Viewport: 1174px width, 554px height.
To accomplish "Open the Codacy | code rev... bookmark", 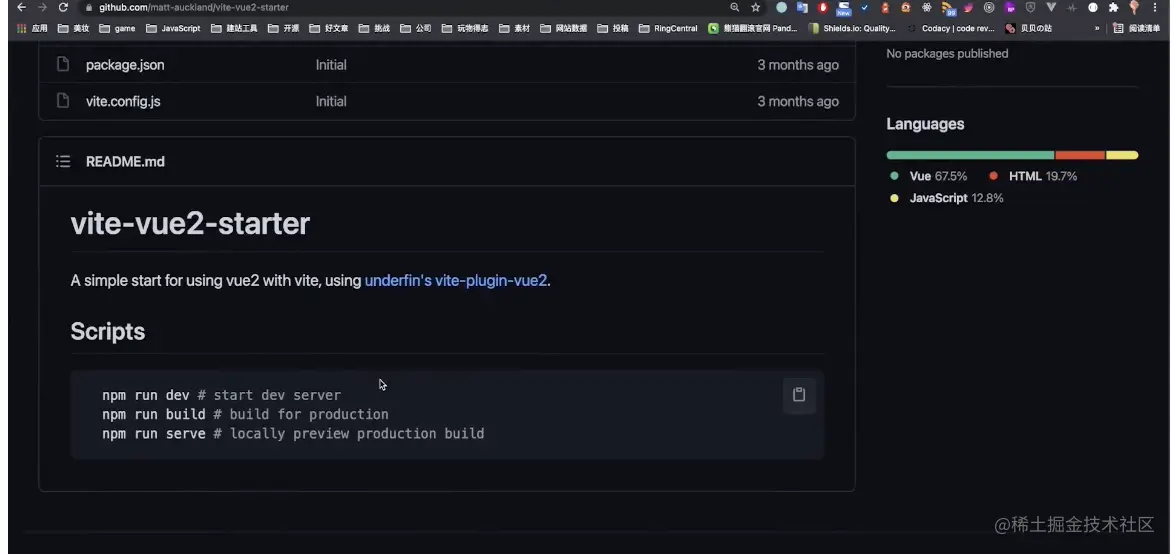I will 951,28.
